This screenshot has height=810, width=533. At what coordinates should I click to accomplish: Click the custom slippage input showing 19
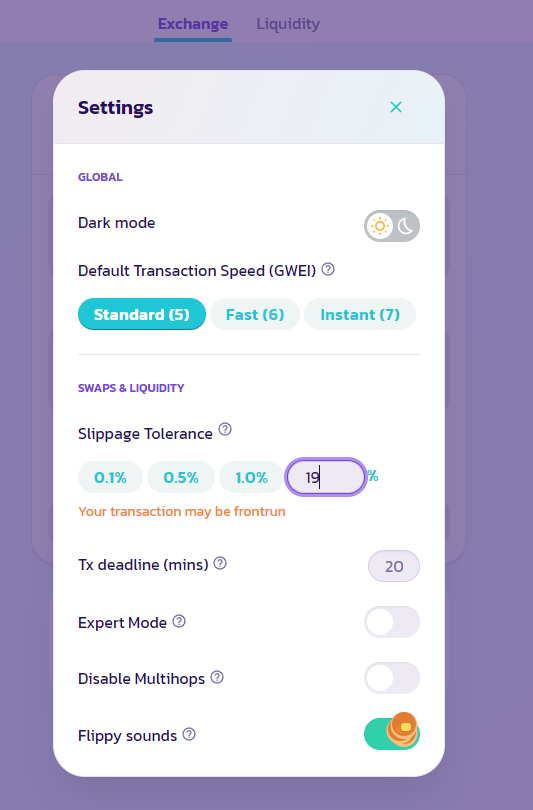tap(326, 477)
